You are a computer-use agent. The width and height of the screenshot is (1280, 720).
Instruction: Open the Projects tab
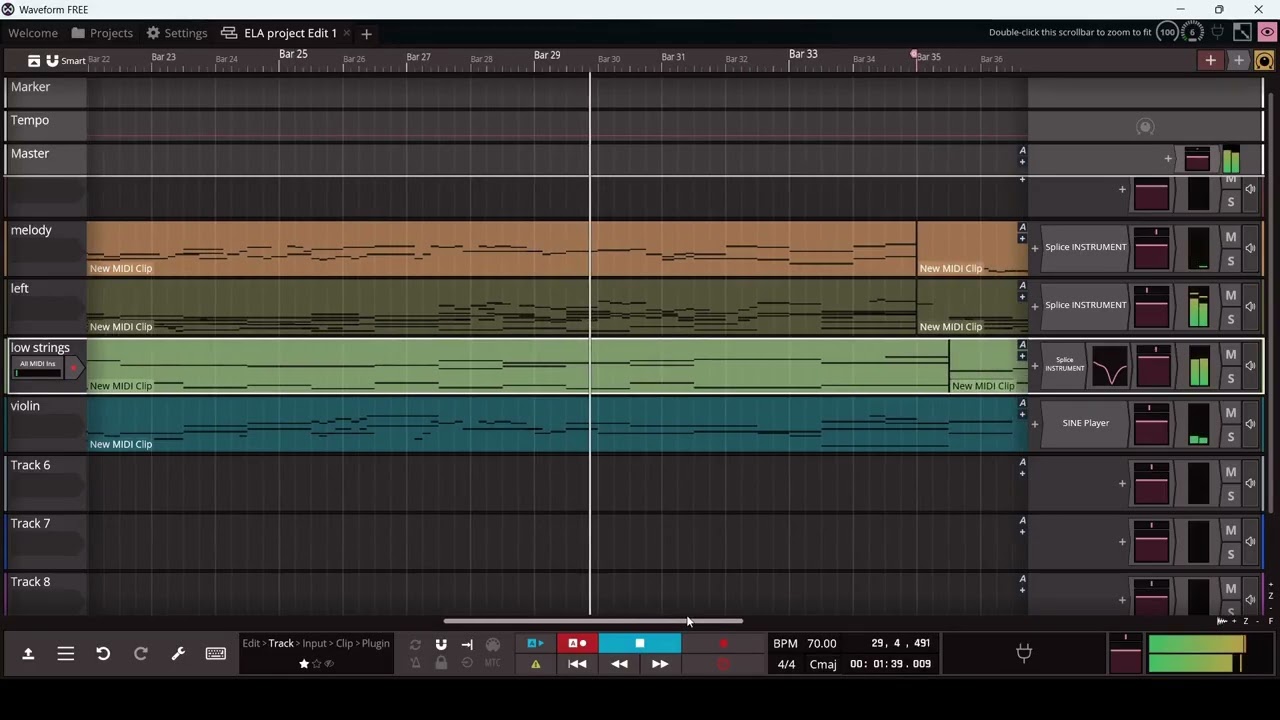[102, 33]
